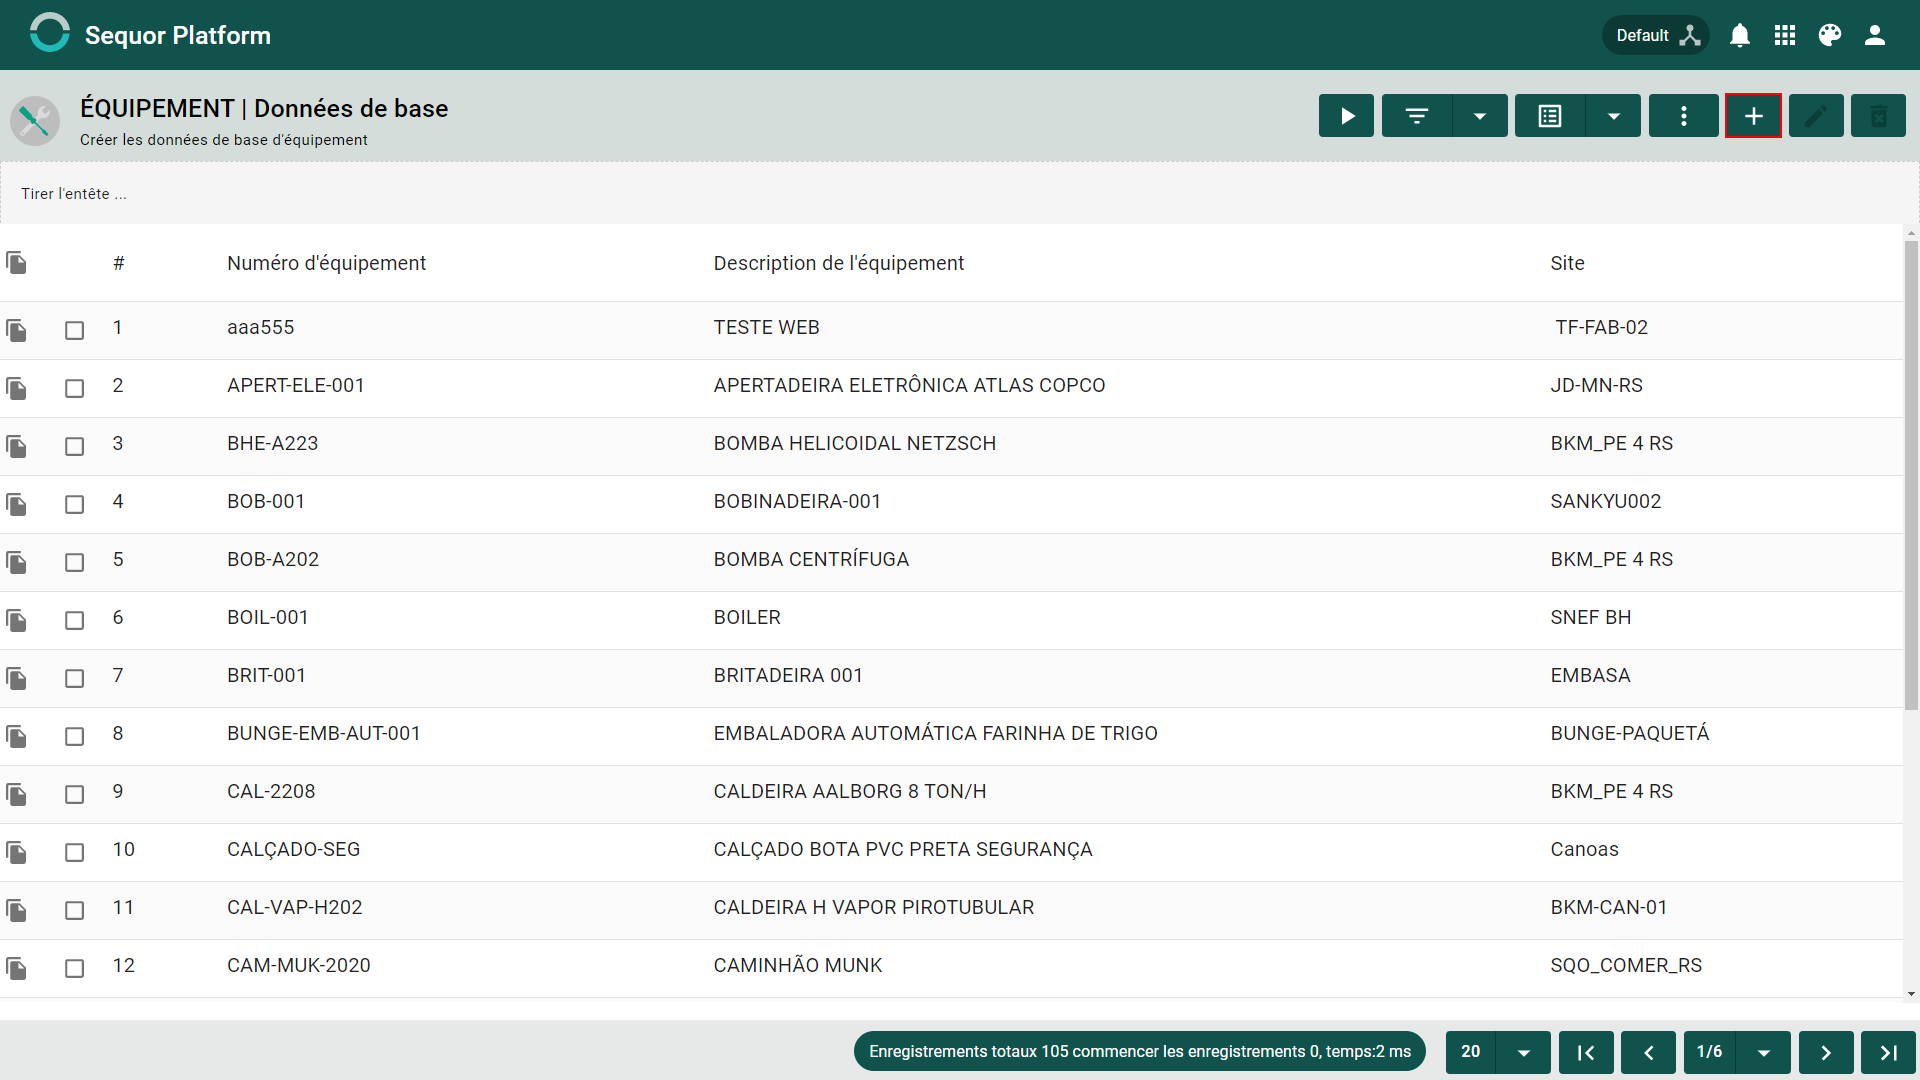Copy the CAM-MUK-2020 row

click(16, 968)
